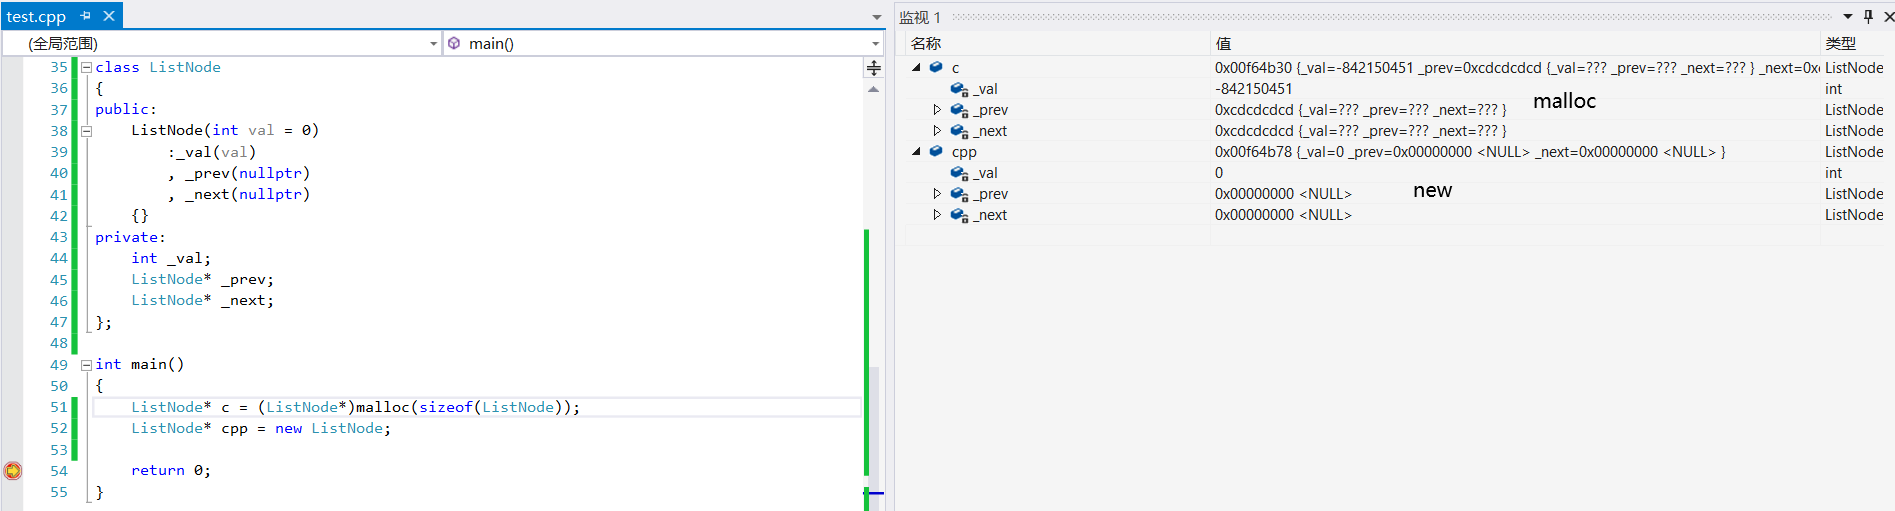Expand the _next member under c
The height and width of the screenshot is (511, 1895).
tap(937, 131)
